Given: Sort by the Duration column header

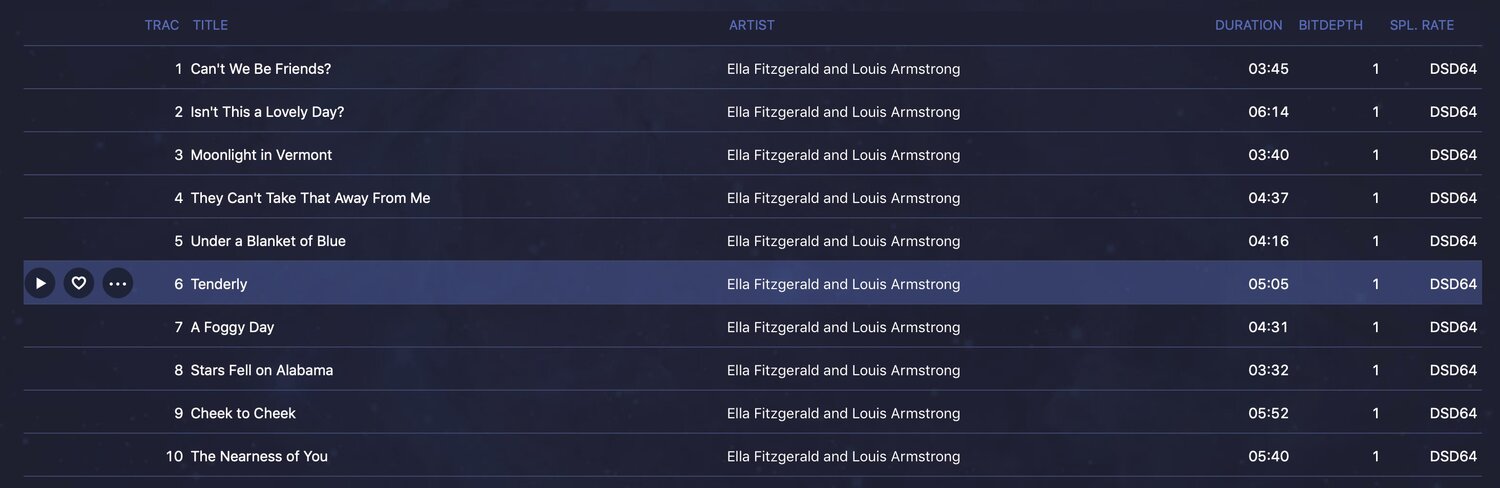Looking at the screenshot, I should click(x=1248, y=25).
